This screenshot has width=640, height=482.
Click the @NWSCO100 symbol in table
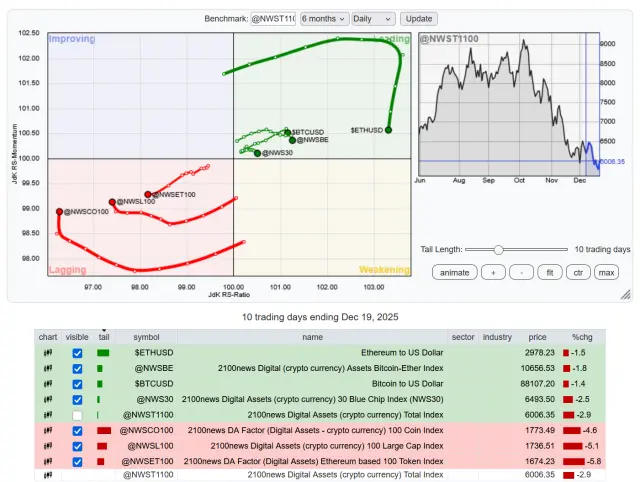pyautogui.click(x=147, y=430)
